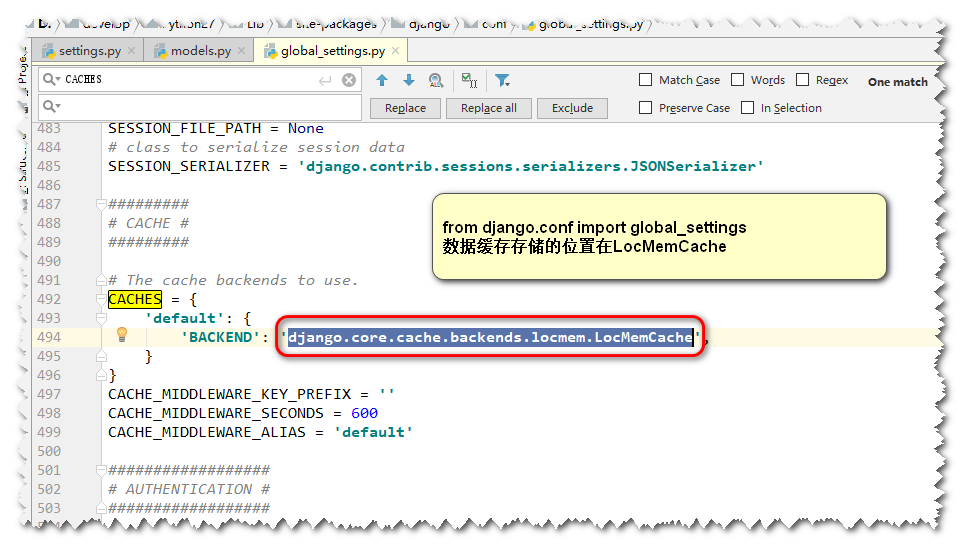This screenshot has width=963, height=546.
Task: Click the 'BACKEND' key on line 494
Action: point(220,337)
